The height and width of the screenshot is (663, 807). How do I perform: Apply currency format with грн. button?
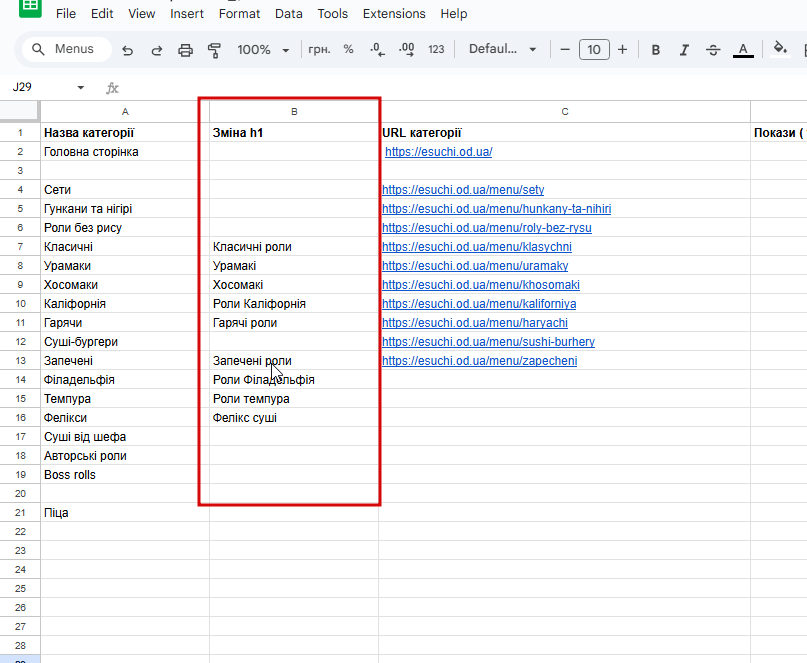click(319, 49)
